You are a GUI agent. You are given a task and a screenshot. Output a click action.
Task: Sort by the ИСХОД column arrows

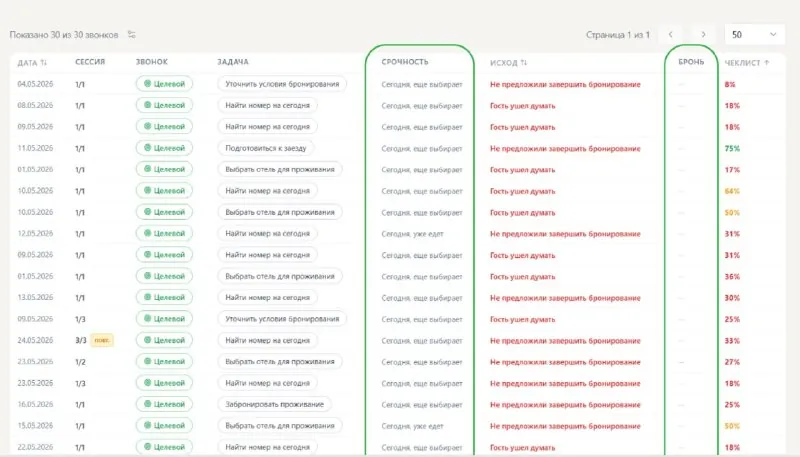tap(523, 63)
